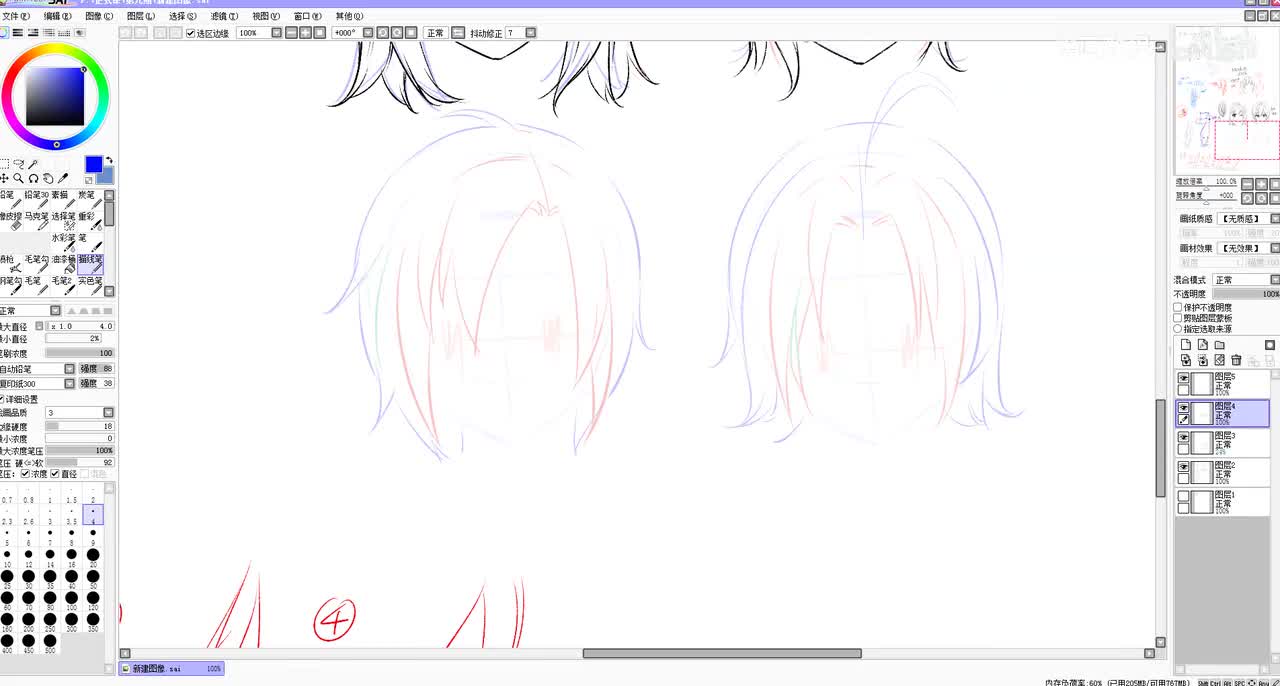Hide layer 图层3 eye icon
Viewport: 1280px width, 686px height.
1184,438
